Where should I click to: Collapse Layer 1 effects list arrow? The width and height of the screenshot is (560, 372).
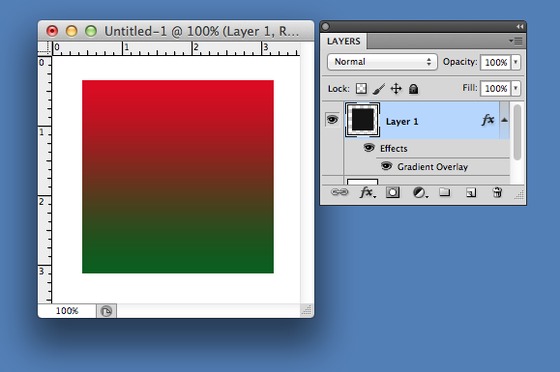coord(504,120)
